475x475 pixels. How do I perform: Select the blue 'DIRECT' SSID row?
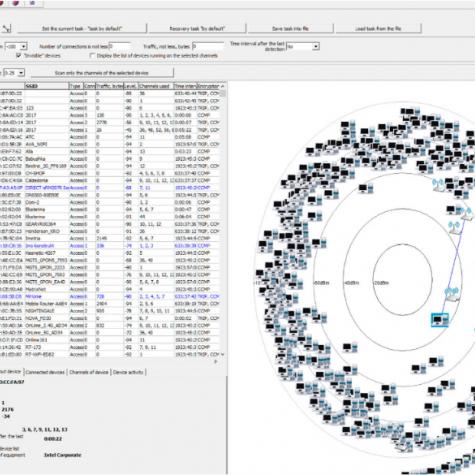[x=110, y=188]
